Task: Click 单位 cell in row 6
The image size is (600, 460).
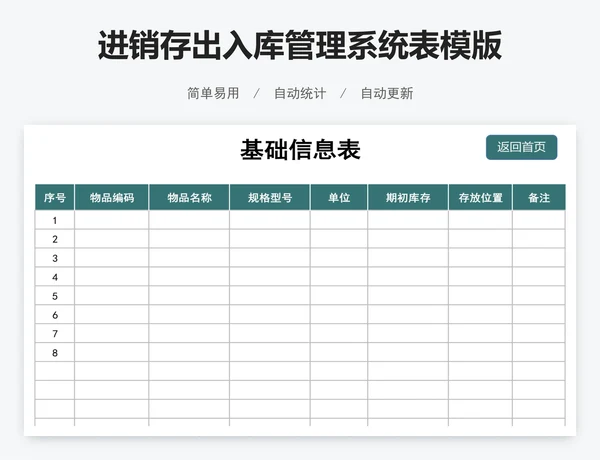Action: pyautogui.click(x=339, y=315)
